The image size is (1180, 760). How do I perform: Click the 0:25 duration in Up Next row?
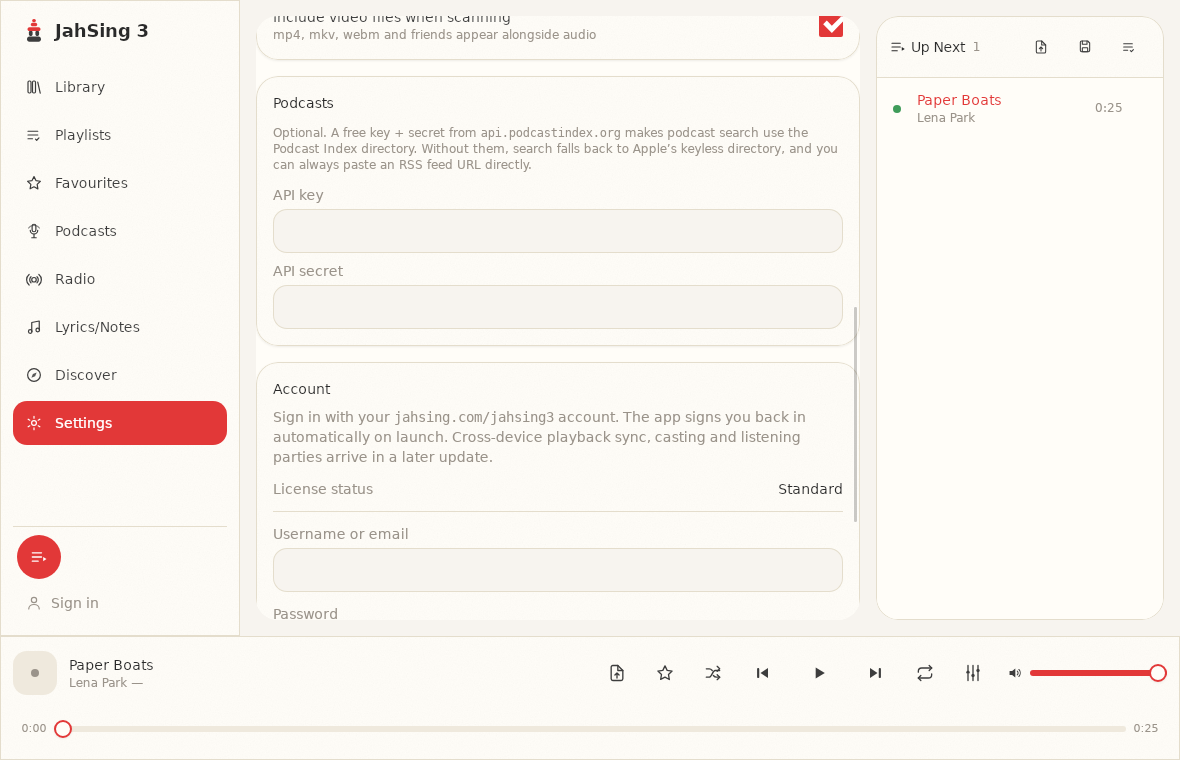point(1109,108)
